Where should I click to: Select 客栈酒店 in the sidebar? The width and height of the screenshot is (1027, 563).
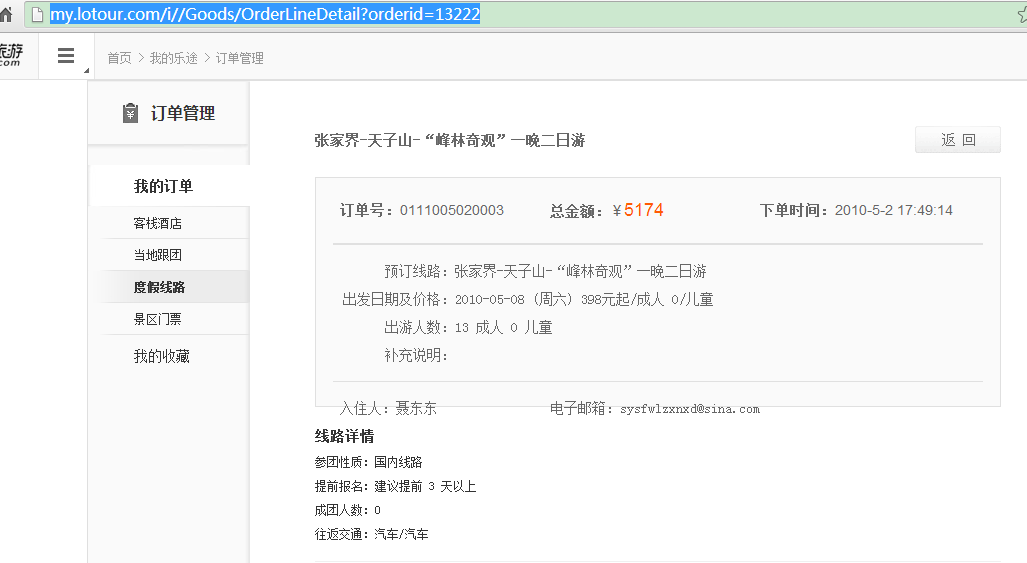point(158,223)
